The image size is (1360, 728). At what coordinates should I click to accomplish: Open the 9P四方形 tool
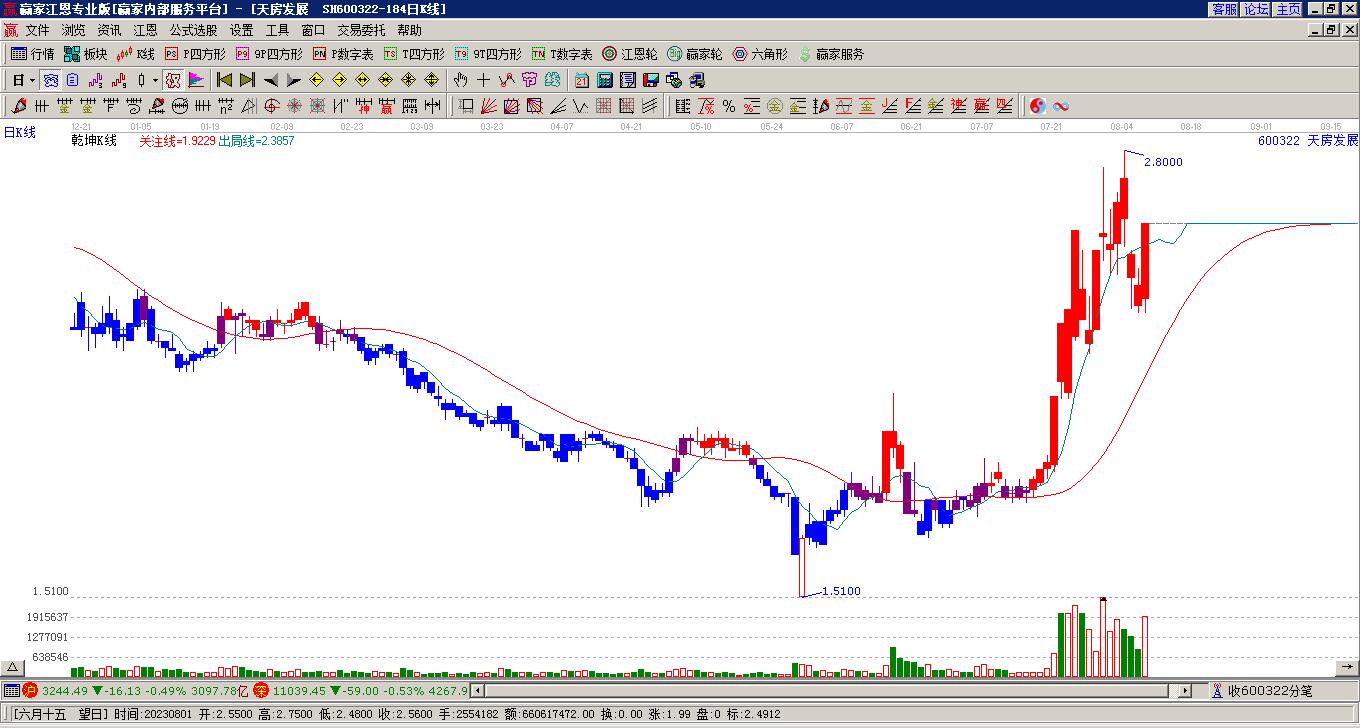pos(269,54)
